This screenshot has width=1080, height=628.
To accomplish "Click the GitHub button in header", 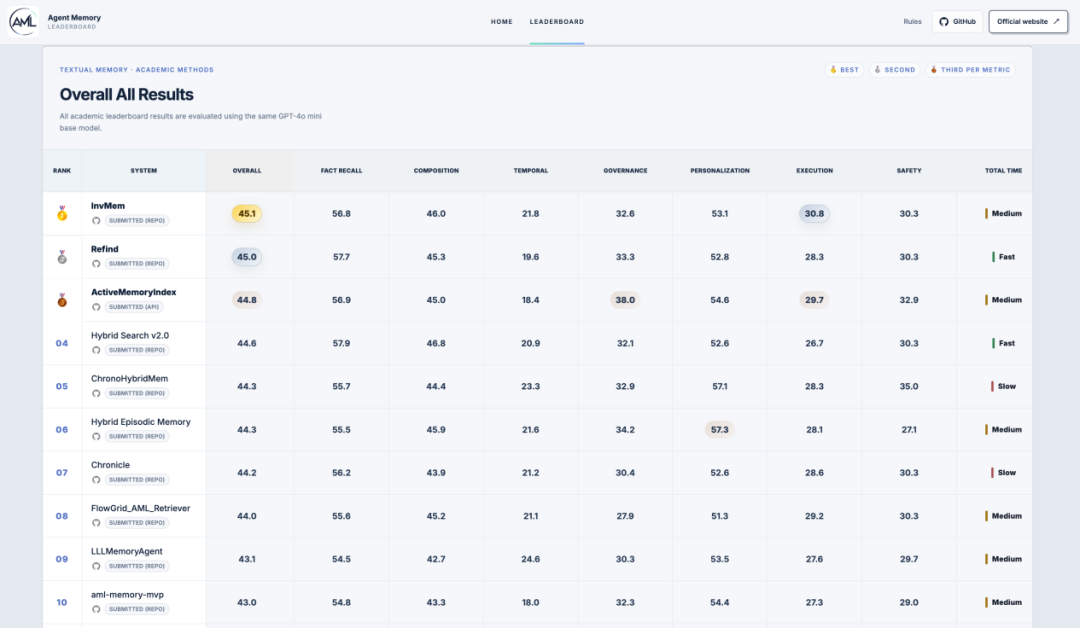I will click(x=957, y=21).
